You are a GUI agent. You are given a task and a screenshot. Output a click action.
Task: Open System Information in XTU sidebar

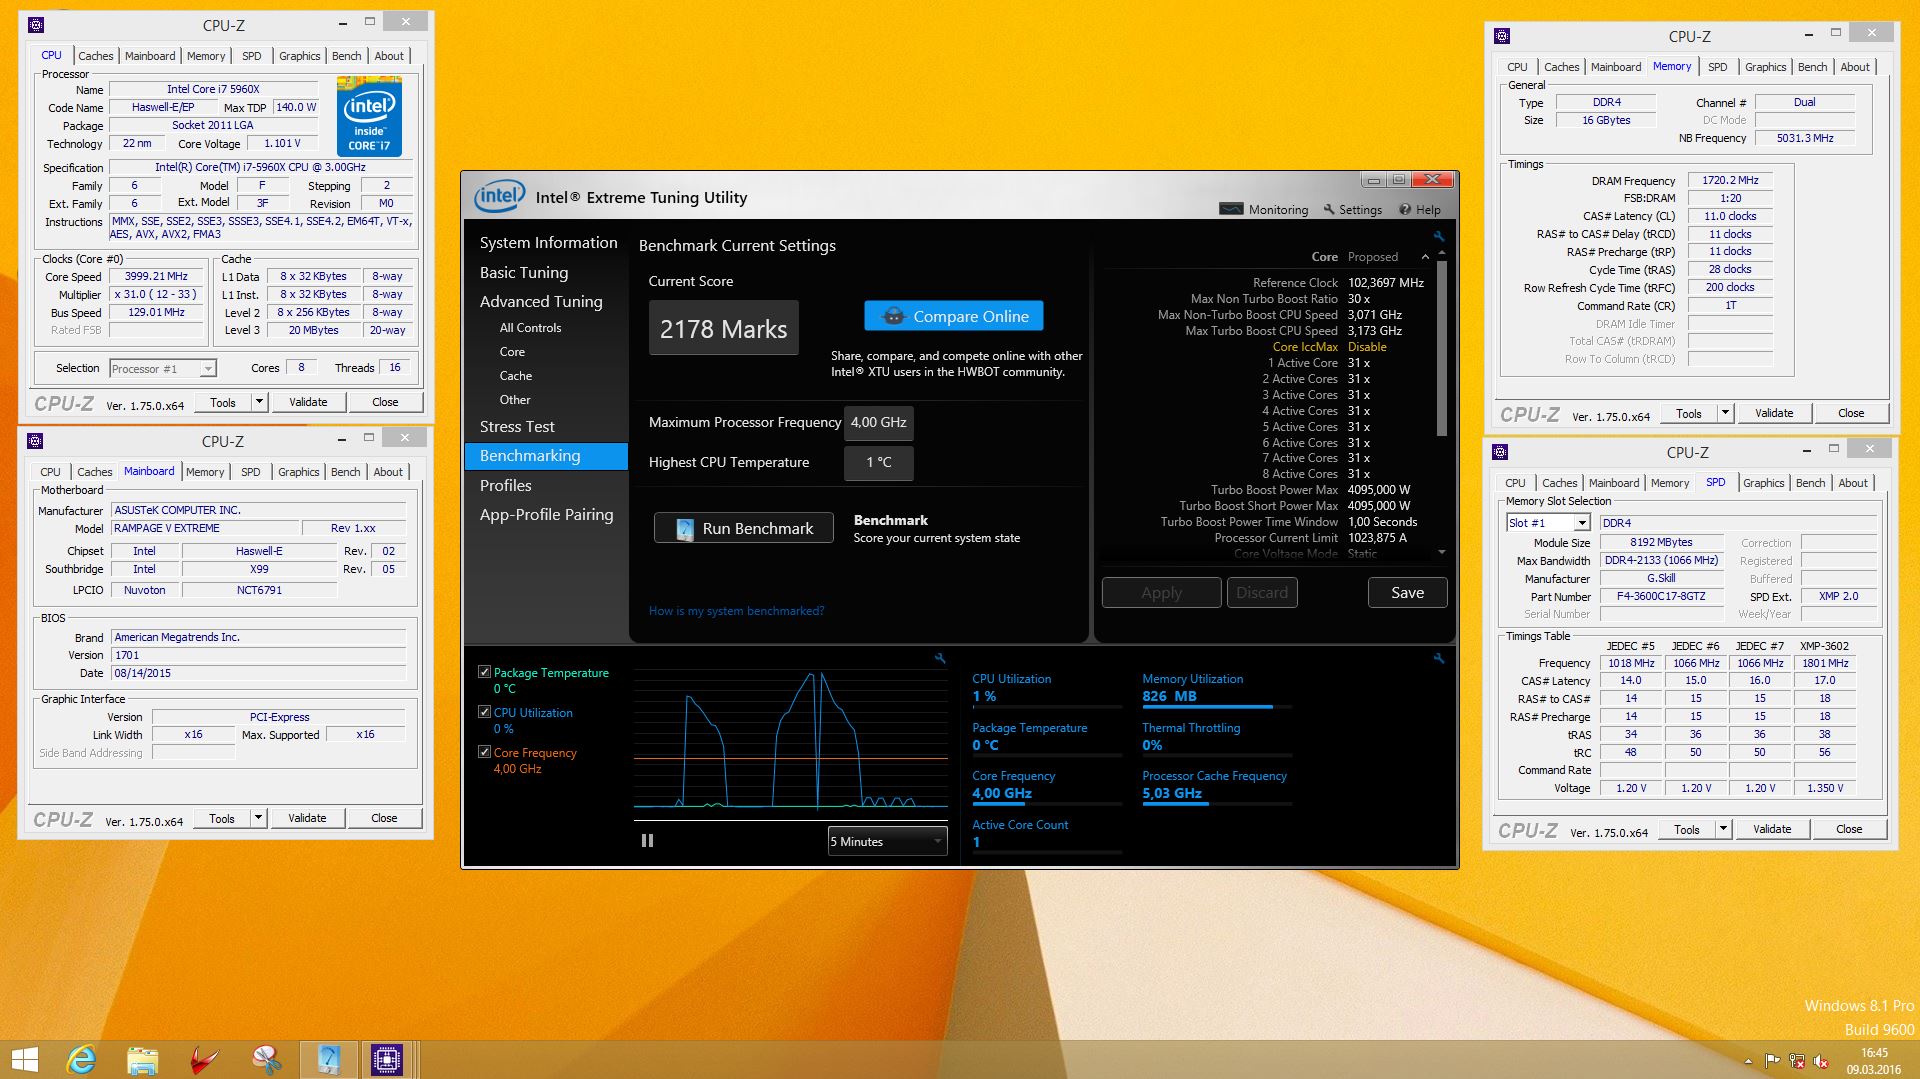(548, 242)
